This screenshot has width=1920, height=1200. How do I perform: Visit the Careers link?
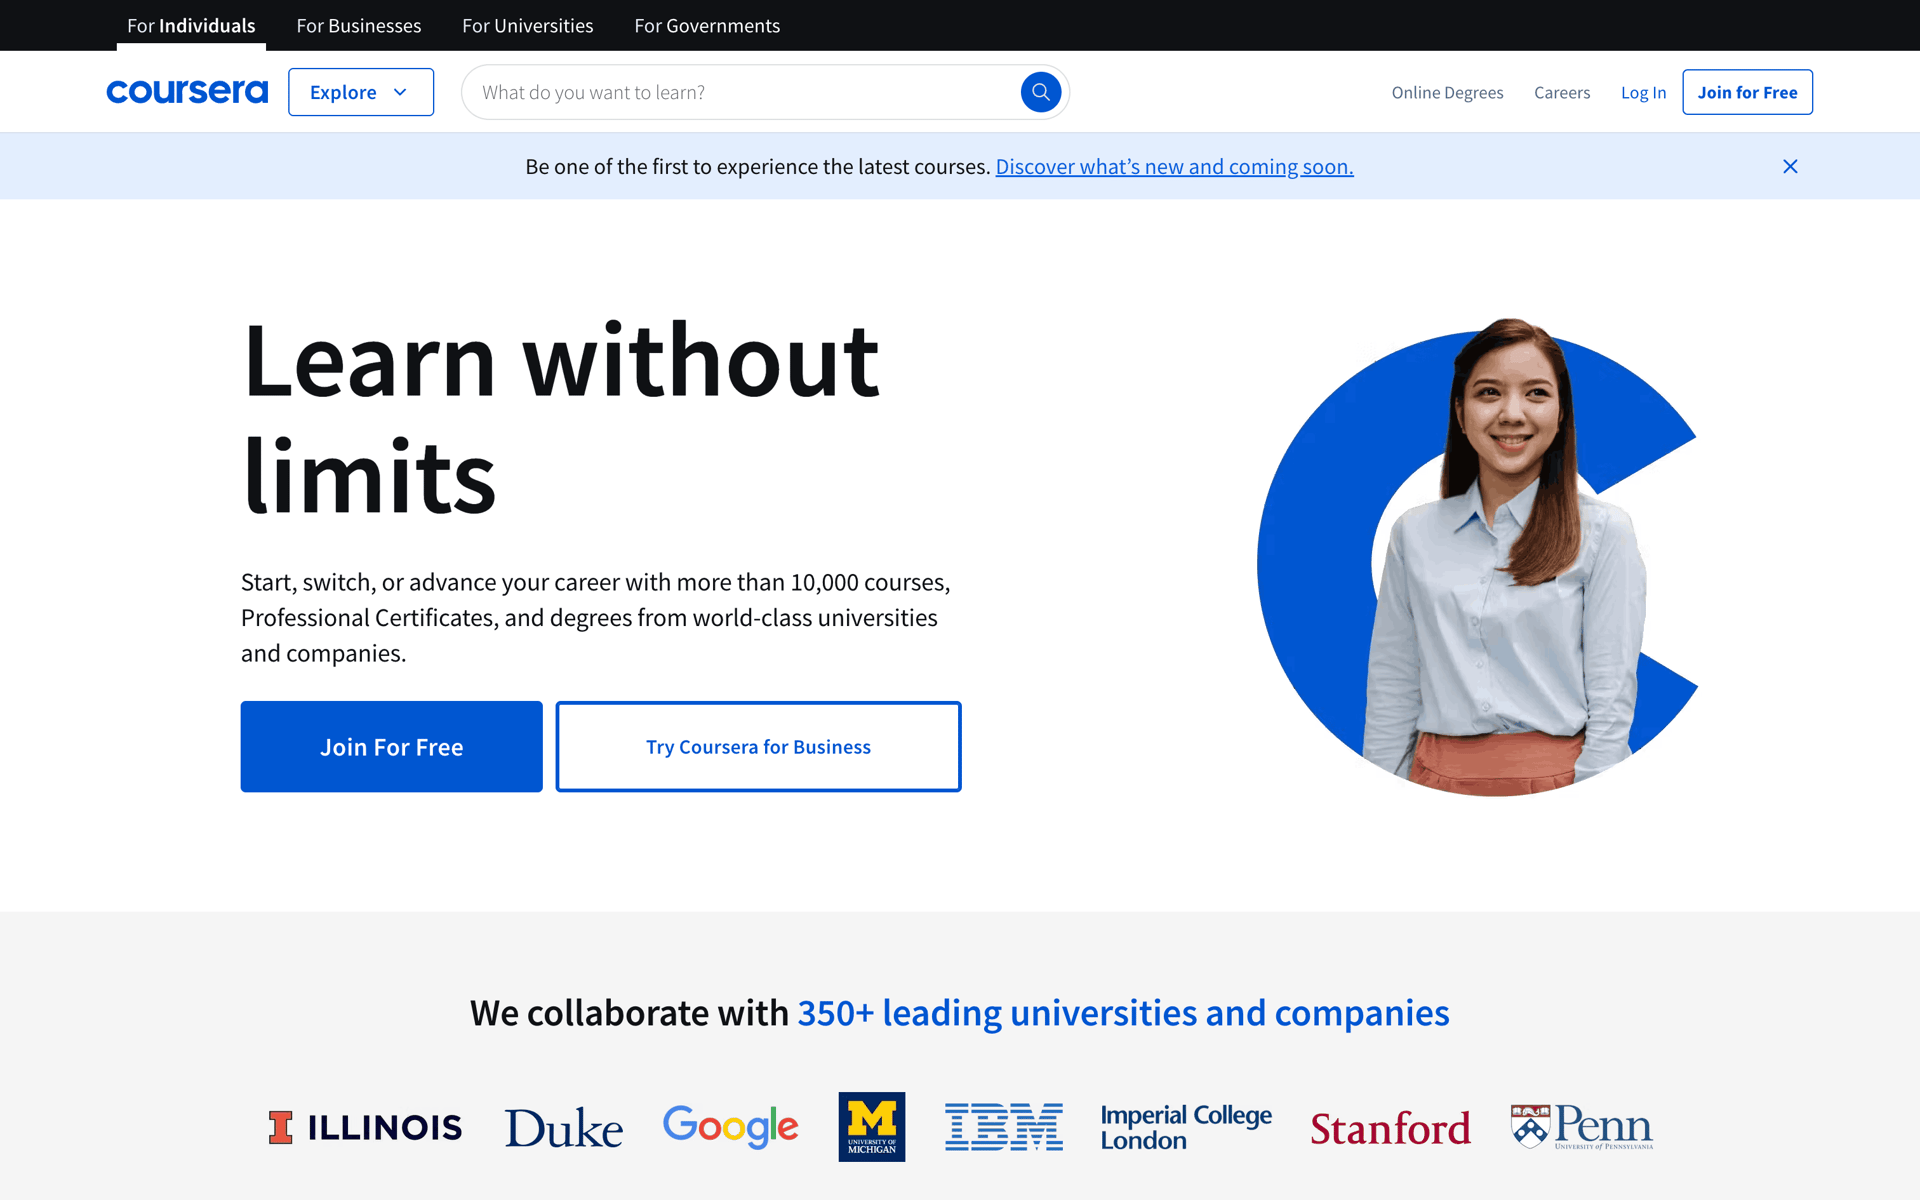pyautogui.click(x=1562, y=92)
